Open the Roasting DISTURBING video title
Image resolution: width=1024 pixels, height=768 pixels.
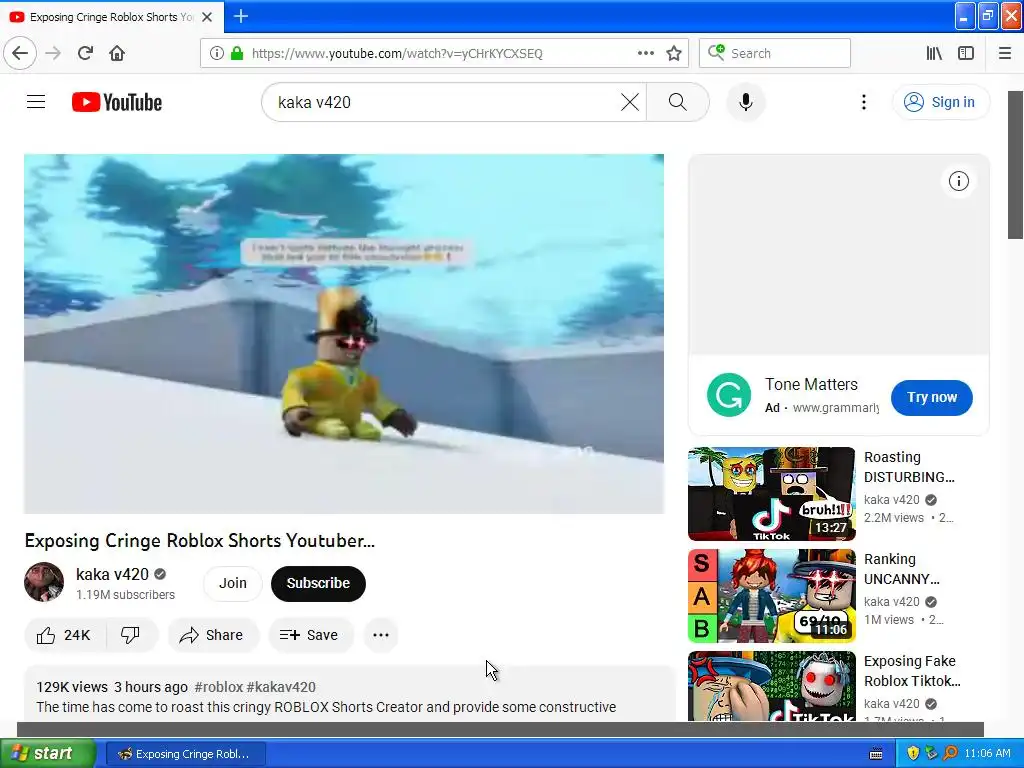909,467
